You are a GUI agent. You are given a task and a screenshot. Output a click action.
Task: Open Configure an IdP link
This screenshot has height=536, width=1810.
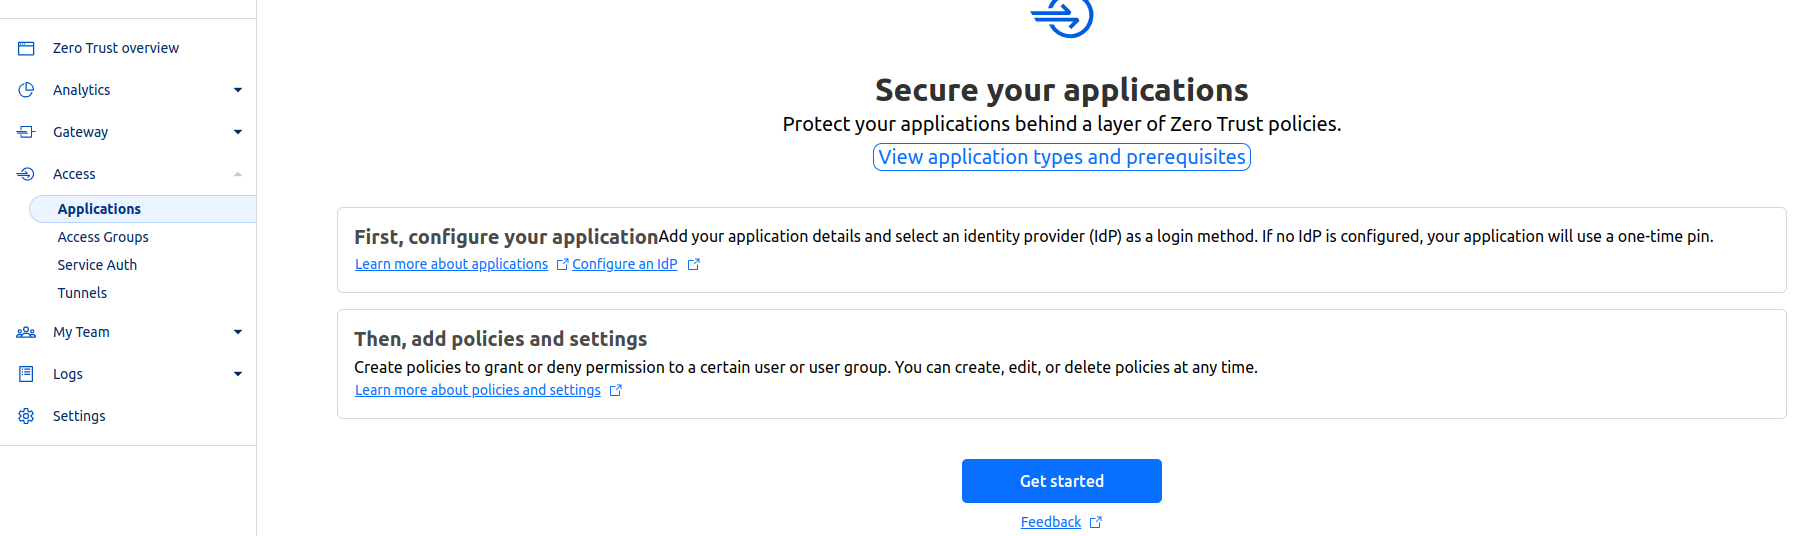pos(625,264)
